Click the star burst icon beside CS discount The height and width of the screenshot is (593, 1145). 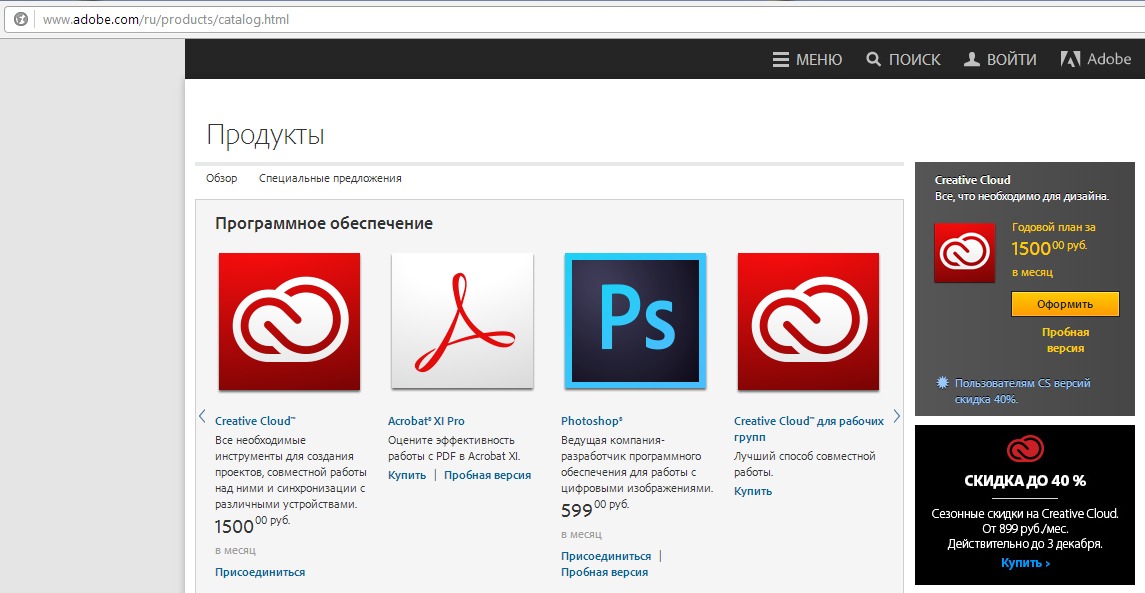(x=942, y=383)
